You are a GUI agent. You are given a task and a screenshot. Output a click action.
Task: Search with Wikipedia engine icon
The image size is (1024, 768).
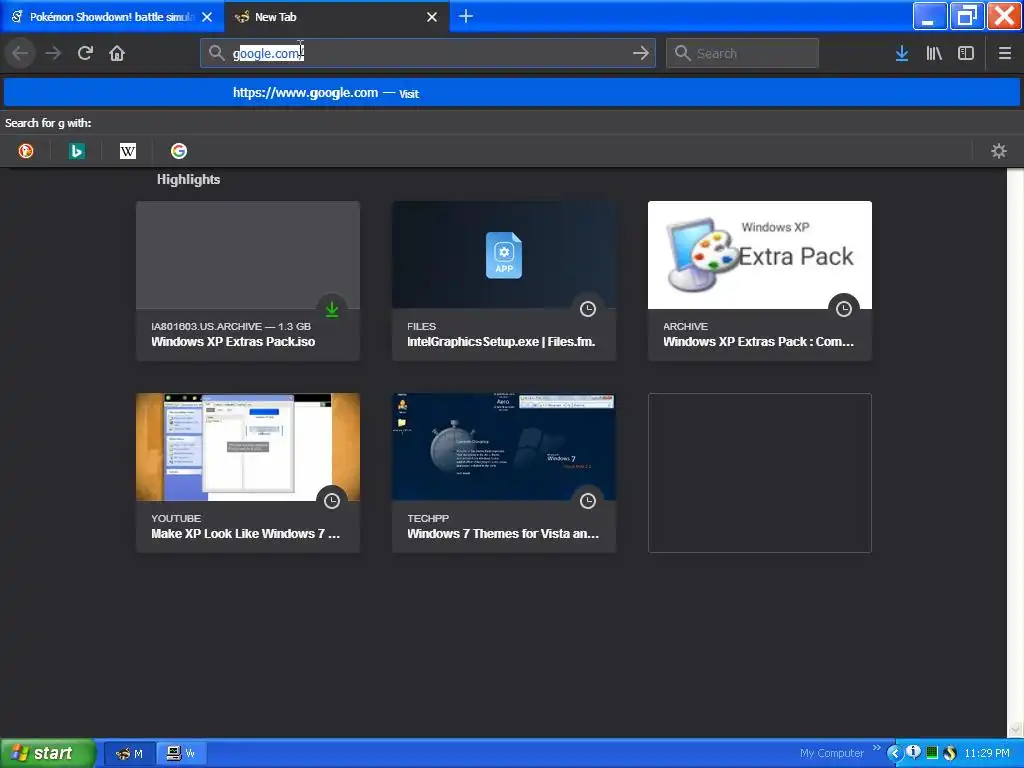tap(128, 151)
